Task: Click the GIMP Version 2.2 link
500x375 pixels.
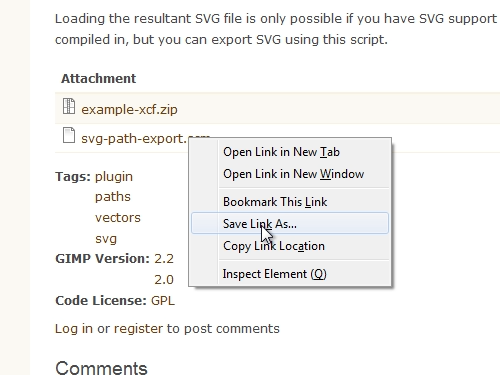Action: coord(164,259)
